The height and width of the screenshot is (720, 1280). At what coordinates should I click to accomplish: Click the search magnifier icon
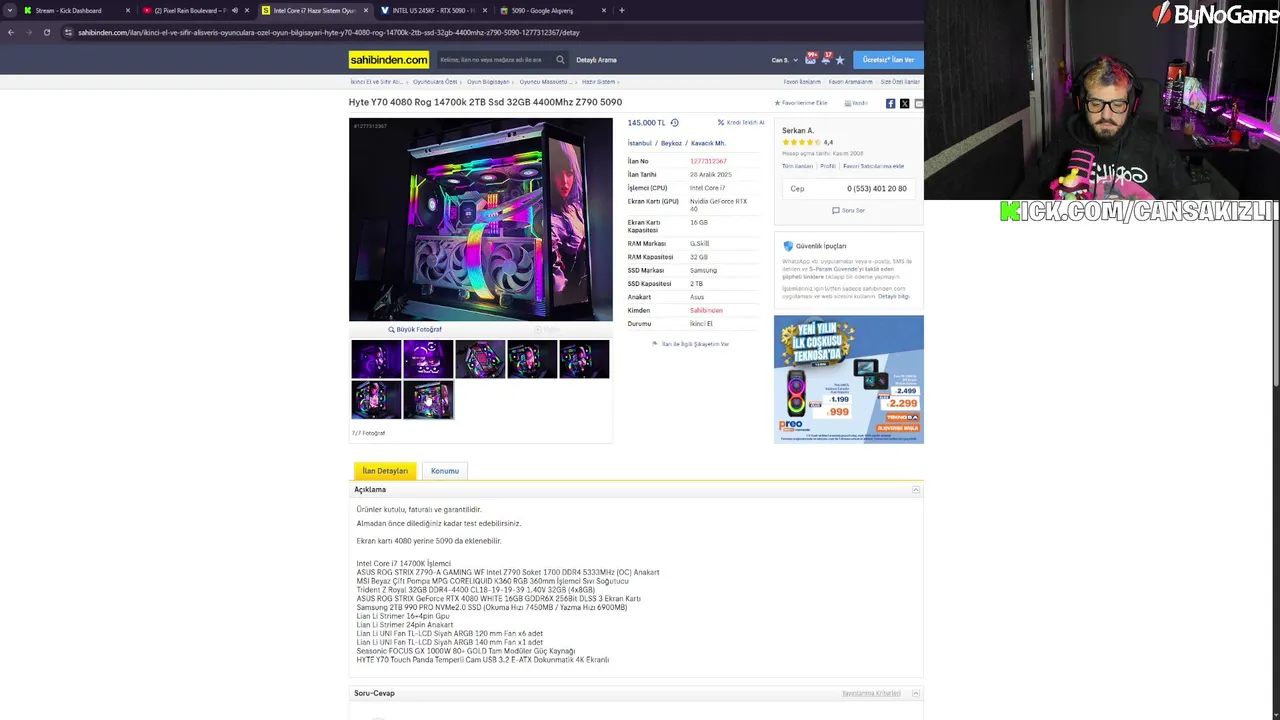560,60
